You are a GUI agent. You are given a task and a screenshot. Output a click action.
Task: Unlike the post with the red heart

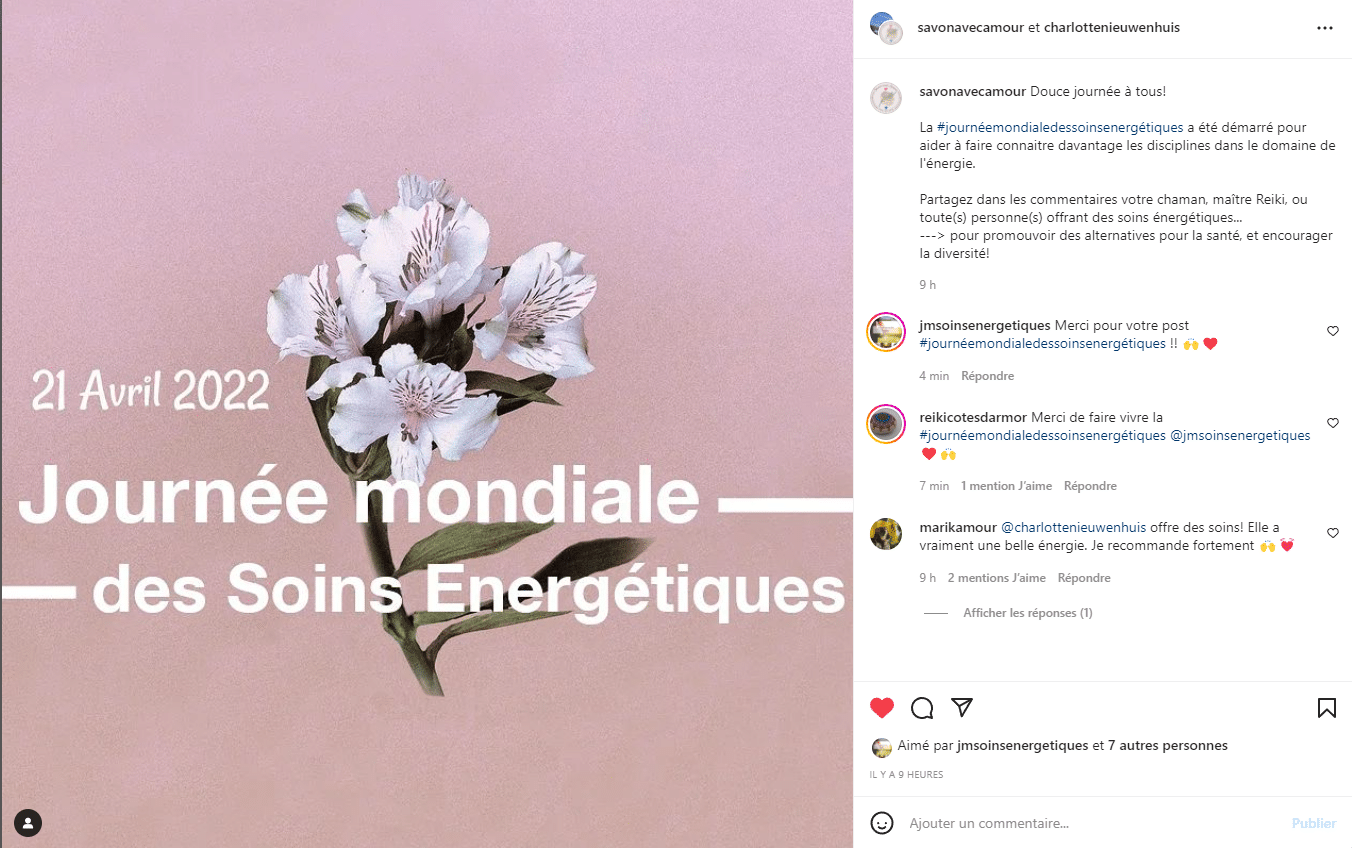point(882,708)
